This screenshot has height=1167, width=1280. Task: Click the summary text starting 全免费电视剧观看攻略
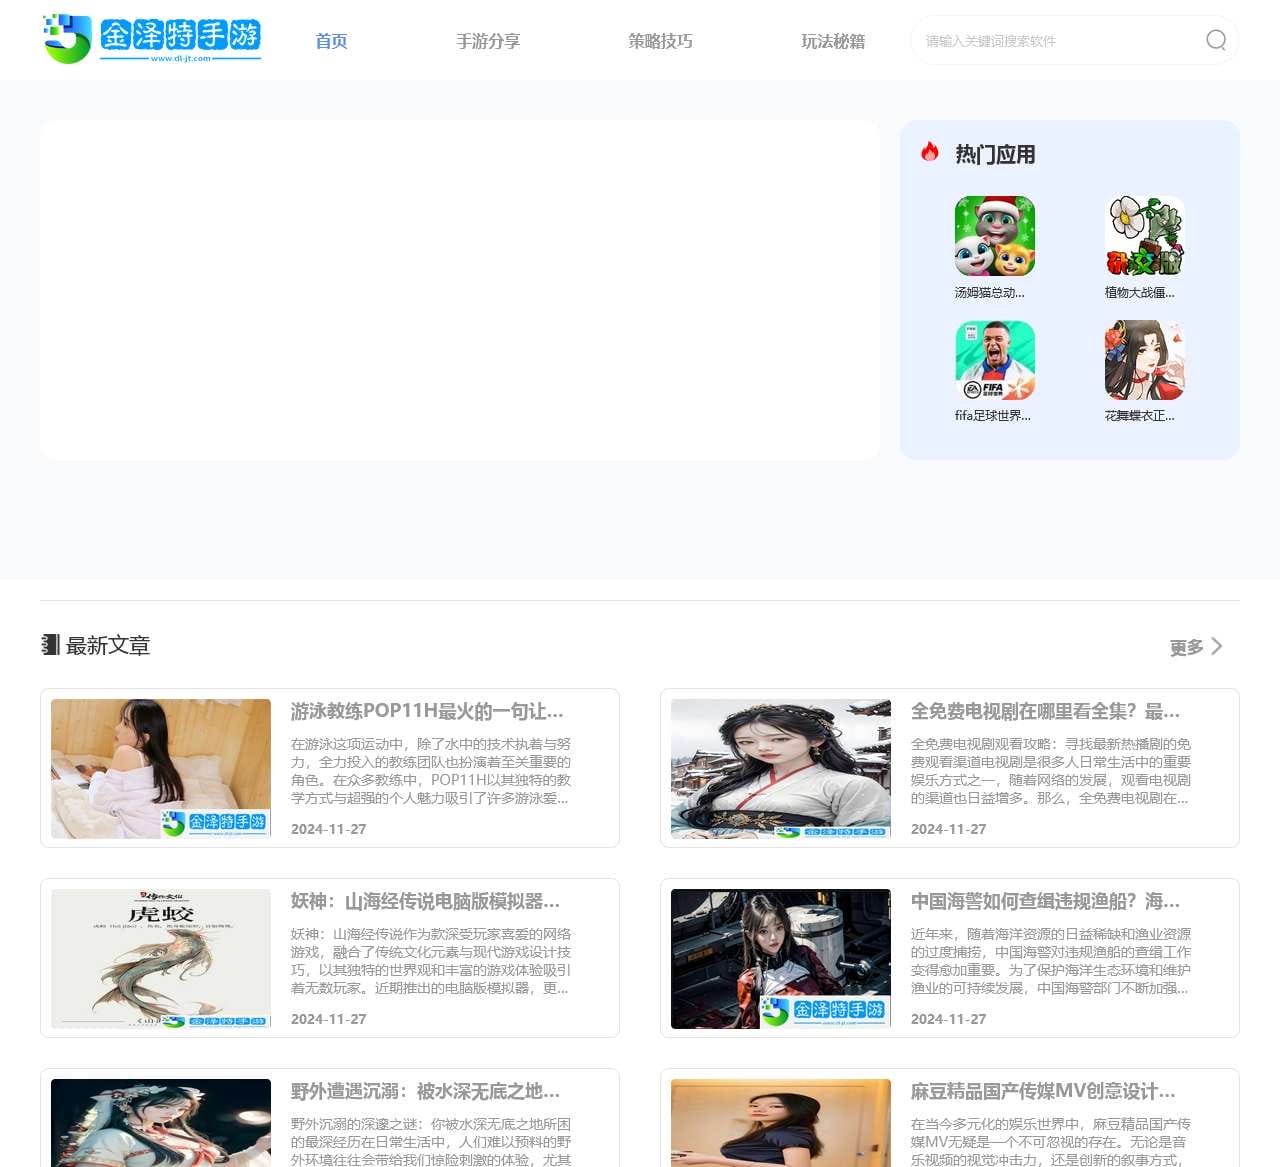pos(1051,771)
